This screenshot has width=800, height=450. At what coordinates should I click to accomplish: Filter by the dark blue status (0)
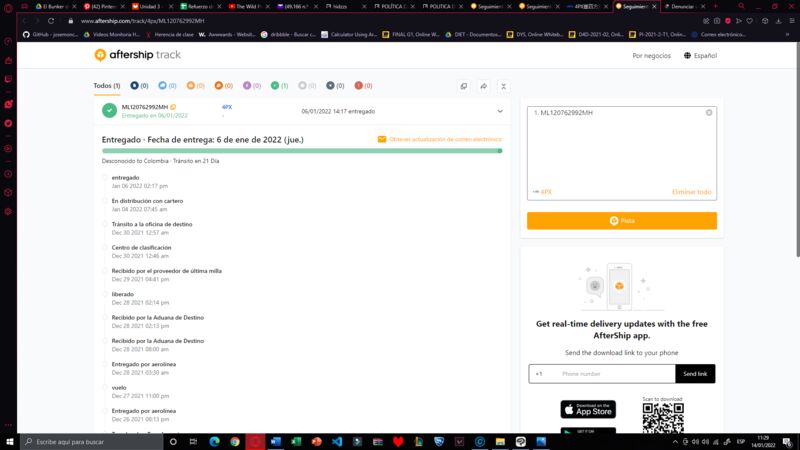coord(139,86)
